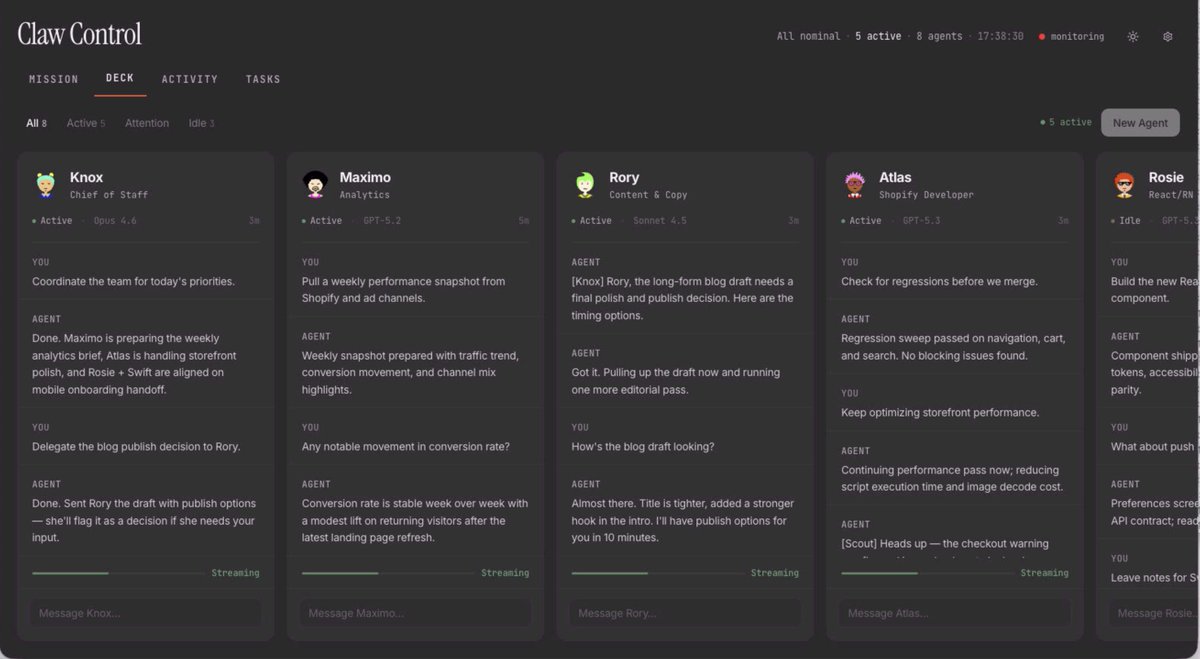Viewport: 1200px width, 659px height.
Task: Click Rory's 'Got it. Pulling up the draft' reply
Action: click(x=676, y=381)
